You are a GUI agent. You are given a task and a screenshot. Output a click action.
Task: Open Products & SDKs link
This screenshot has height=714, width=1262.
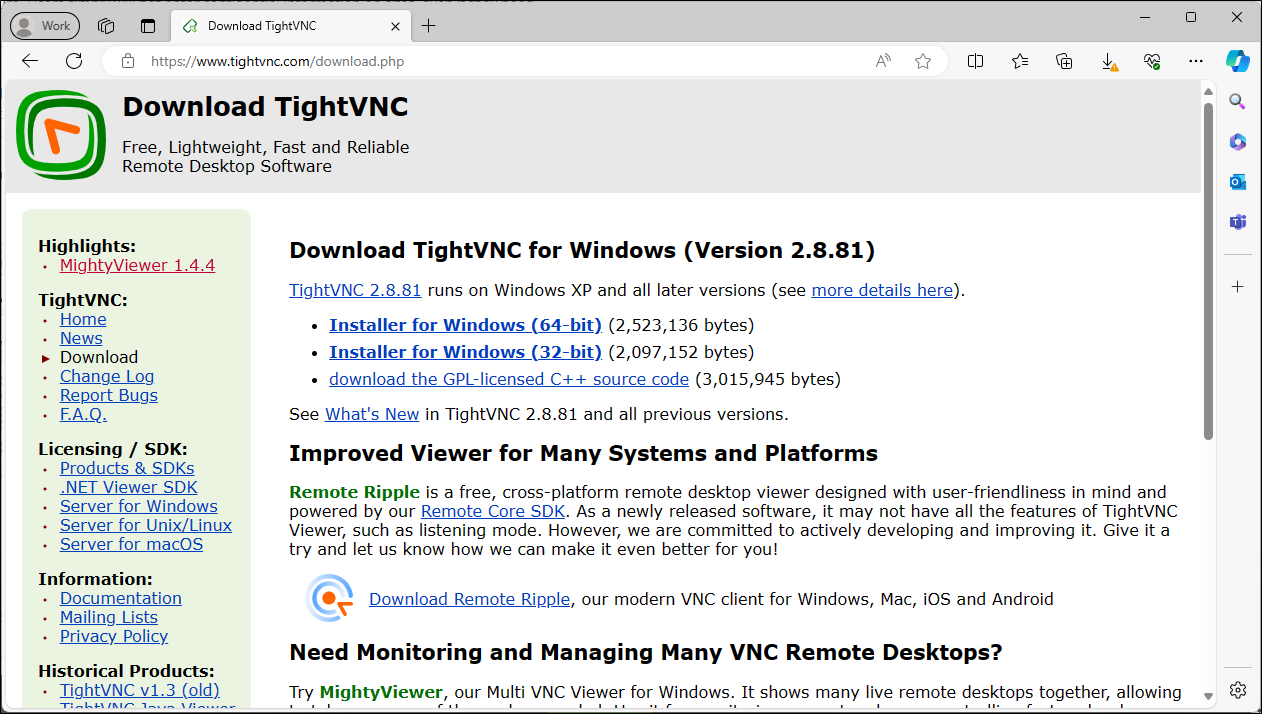(127, 468)
